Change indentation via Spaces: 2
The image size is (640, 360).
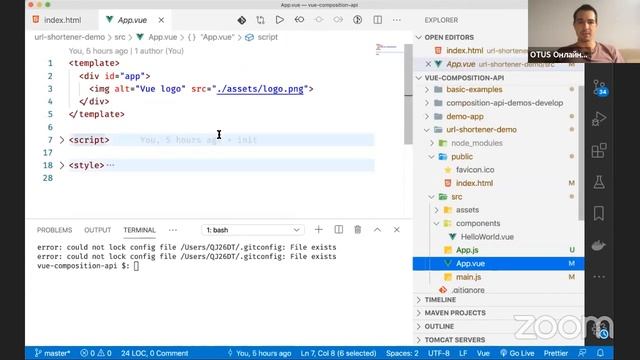click(x=402, y=353)
